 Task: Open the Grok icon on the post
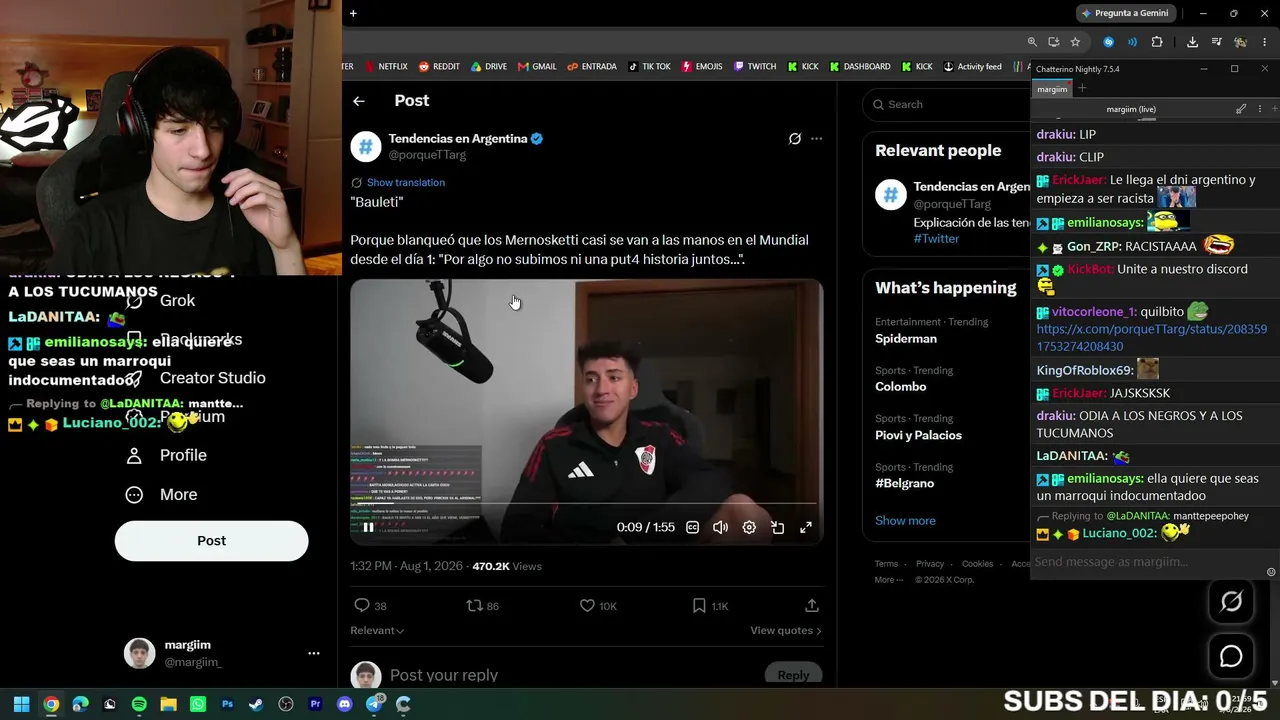point(795,139)
